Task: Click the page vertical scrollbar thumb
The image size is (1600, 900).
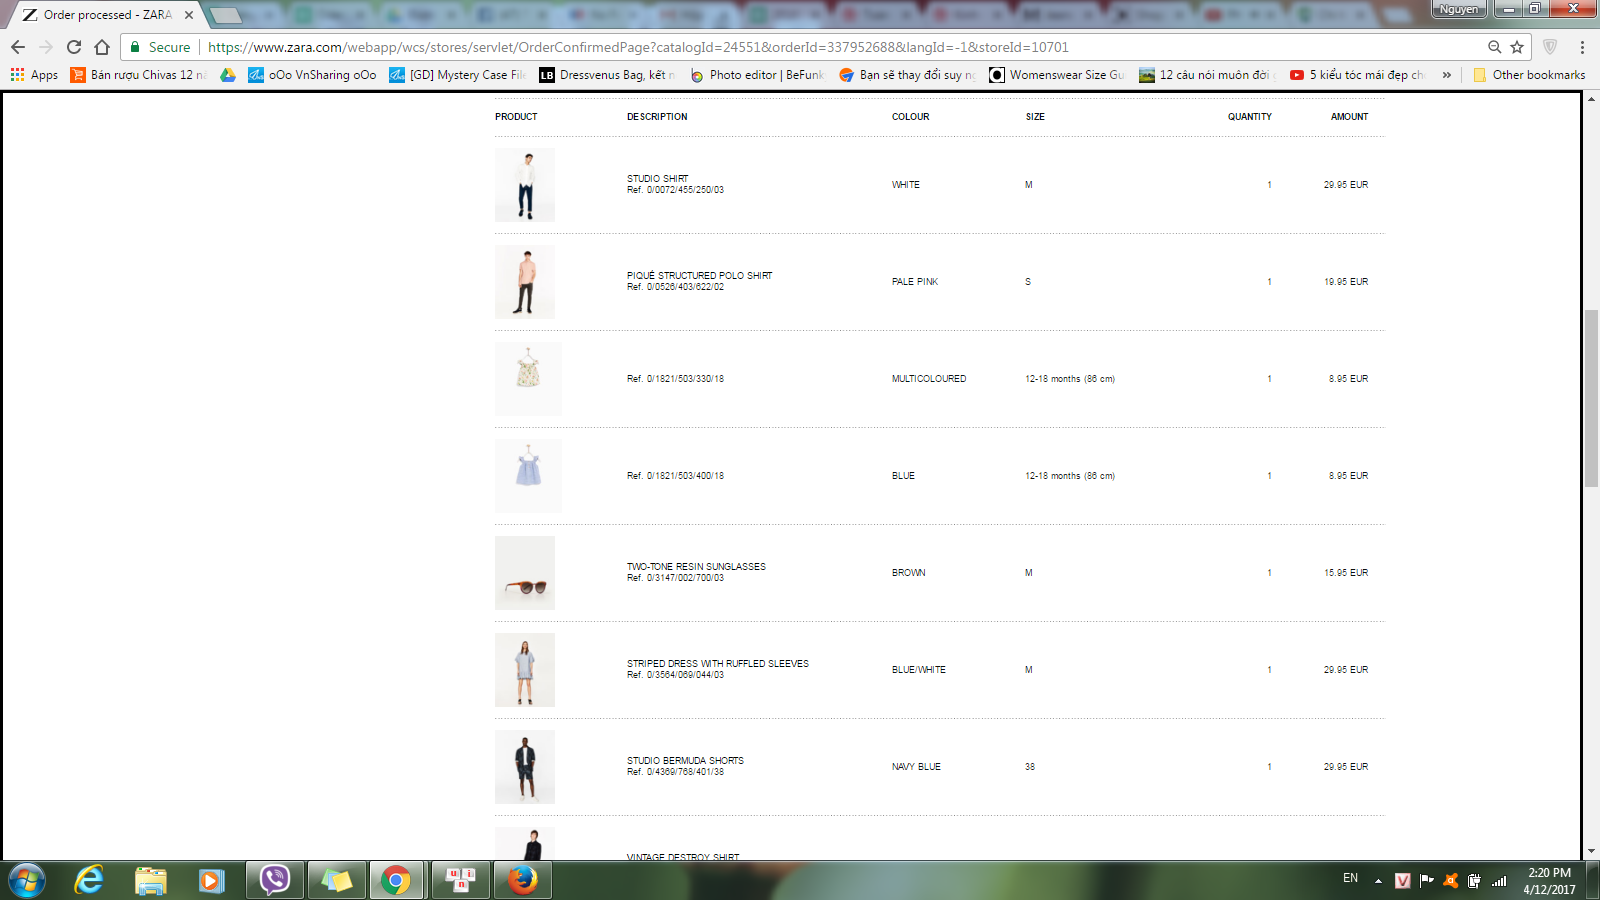Action: tap(1591, 398)
